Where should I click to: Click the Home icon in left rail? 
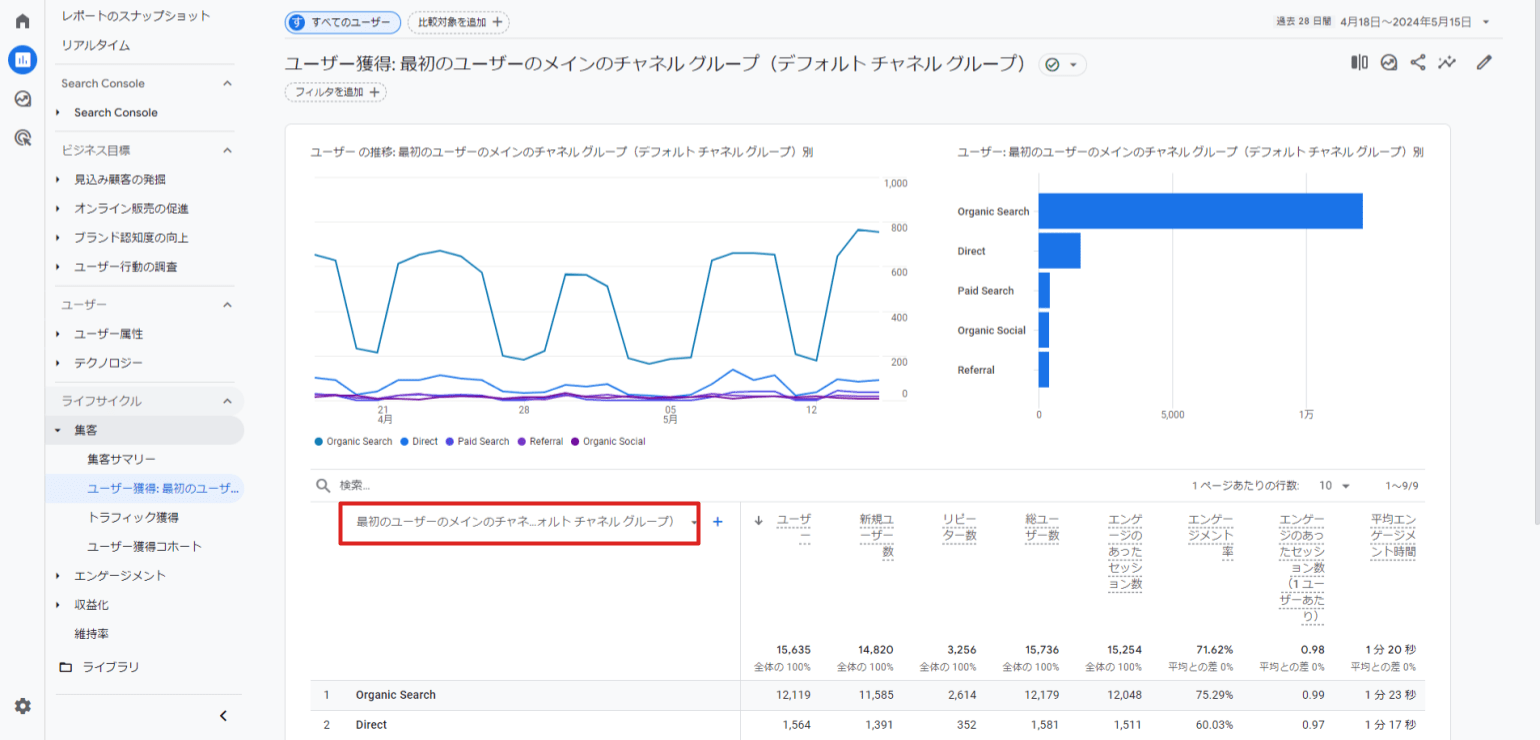point(22,21)
